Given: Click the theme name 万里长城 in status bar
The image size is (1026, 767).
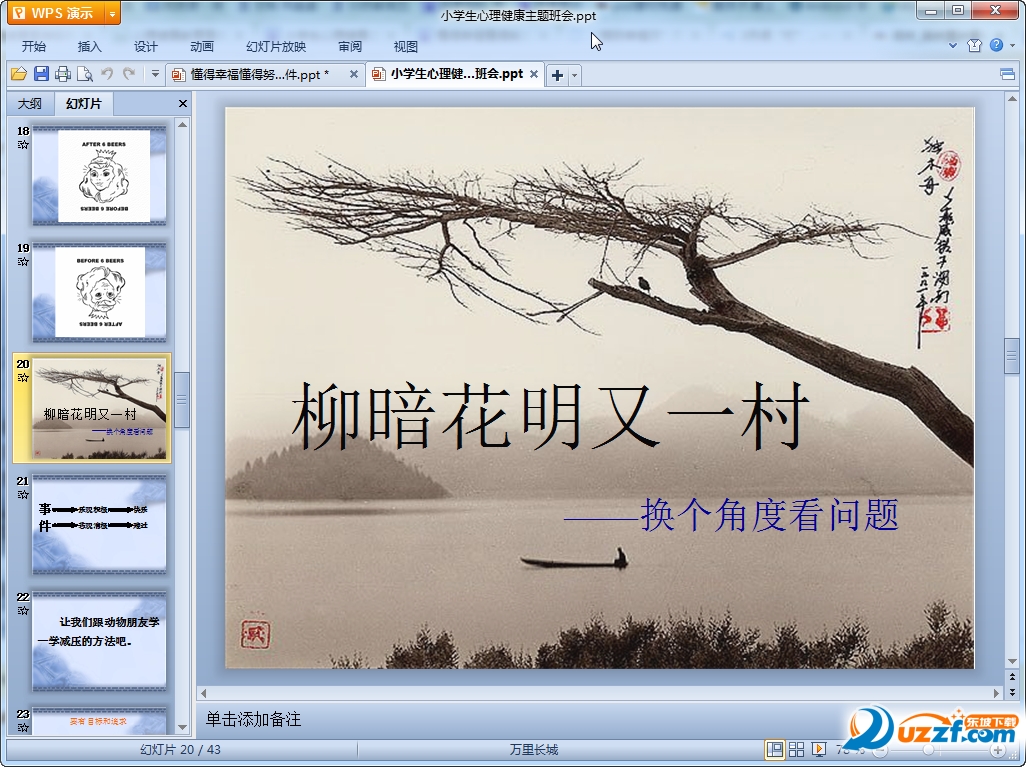Looking at the screenshot, I should tap(534, 750).
